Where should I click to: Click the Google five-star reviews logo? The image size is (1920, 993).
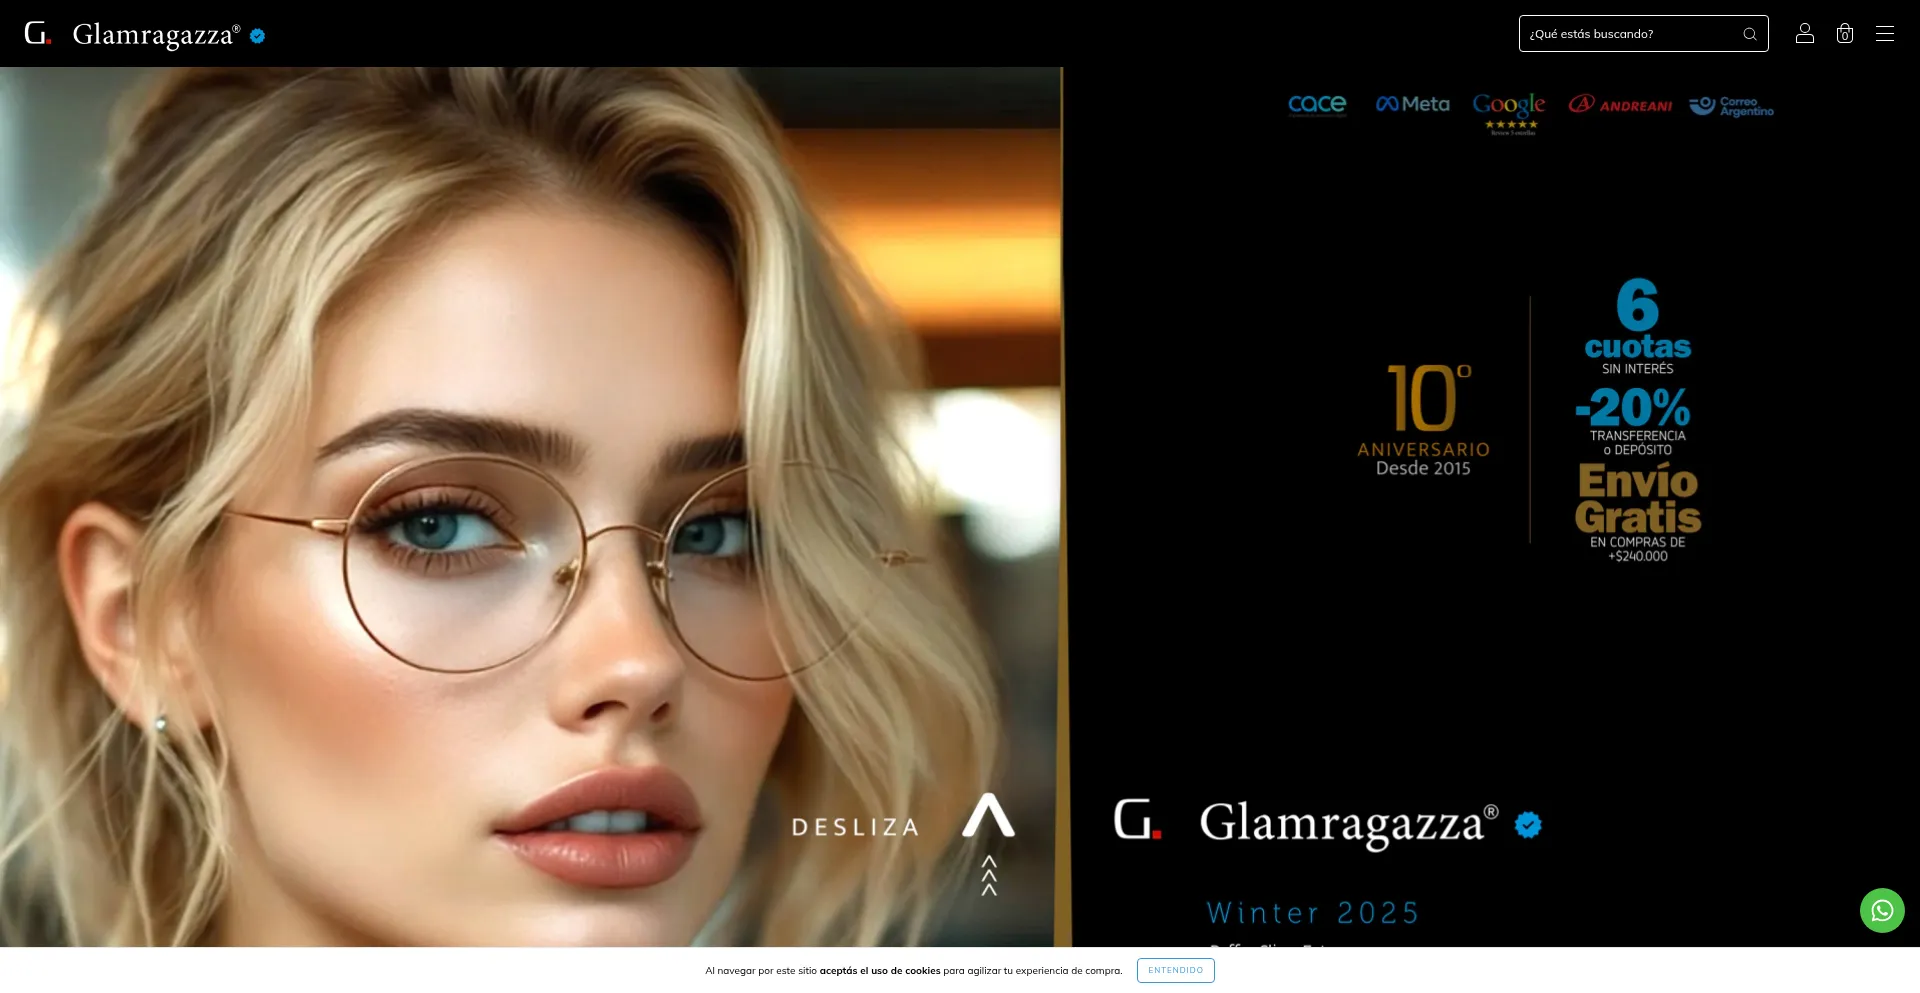[x=1509, y=110]
